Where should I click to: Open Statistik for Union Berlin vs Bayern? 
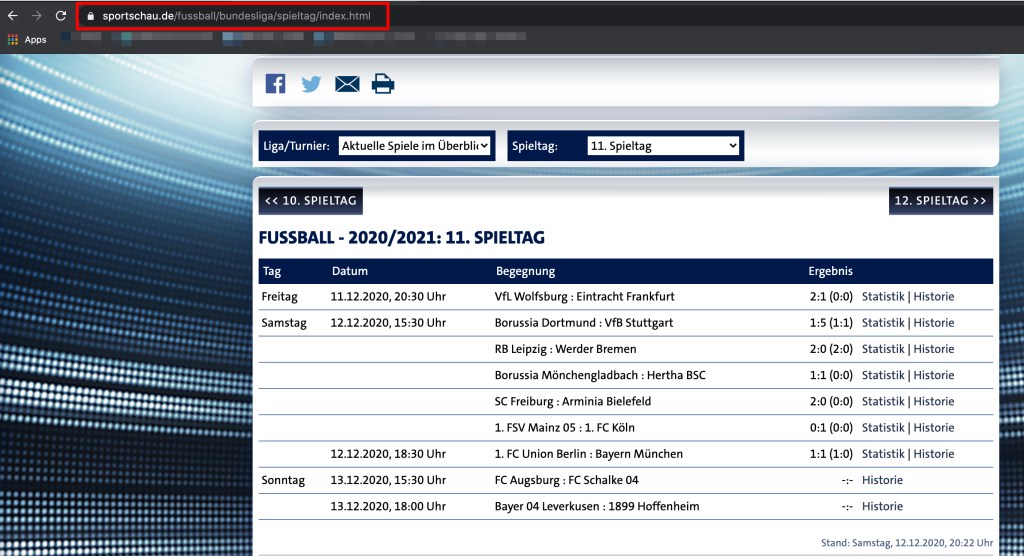pyautogui.click(x=883, y=453)
